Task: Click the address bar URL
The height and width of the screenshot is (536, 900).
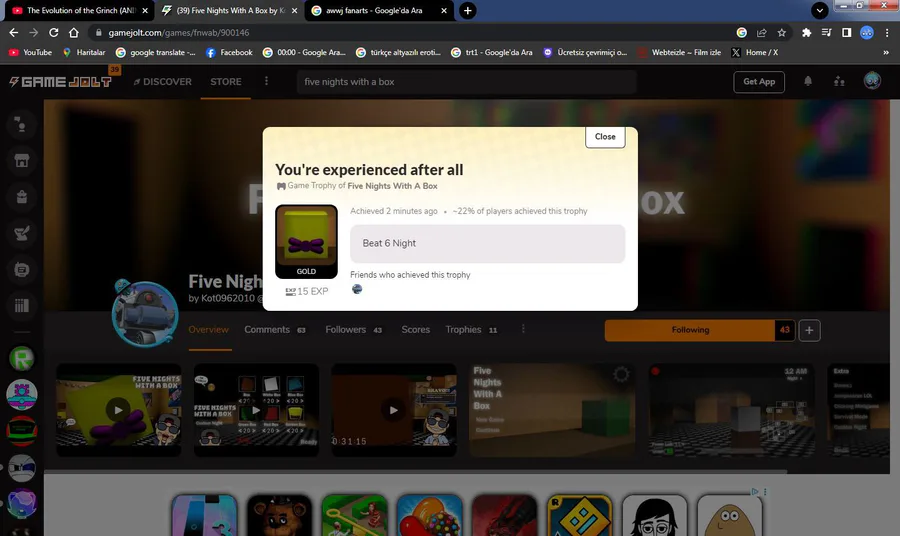Action: point(179,33)
